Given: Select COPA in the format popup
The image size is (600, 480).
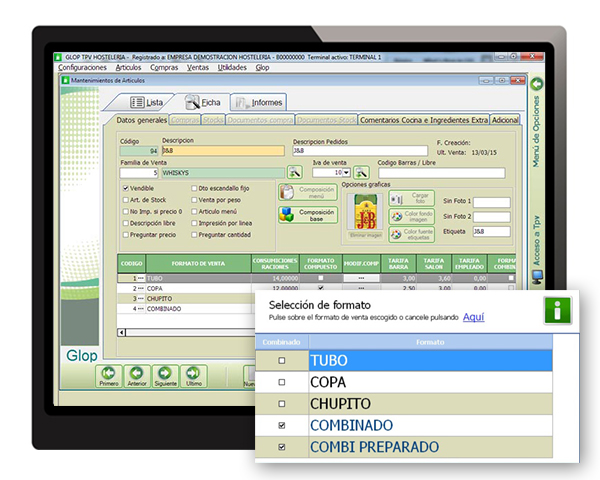Looking at the screenshot, I should [430, 382].
